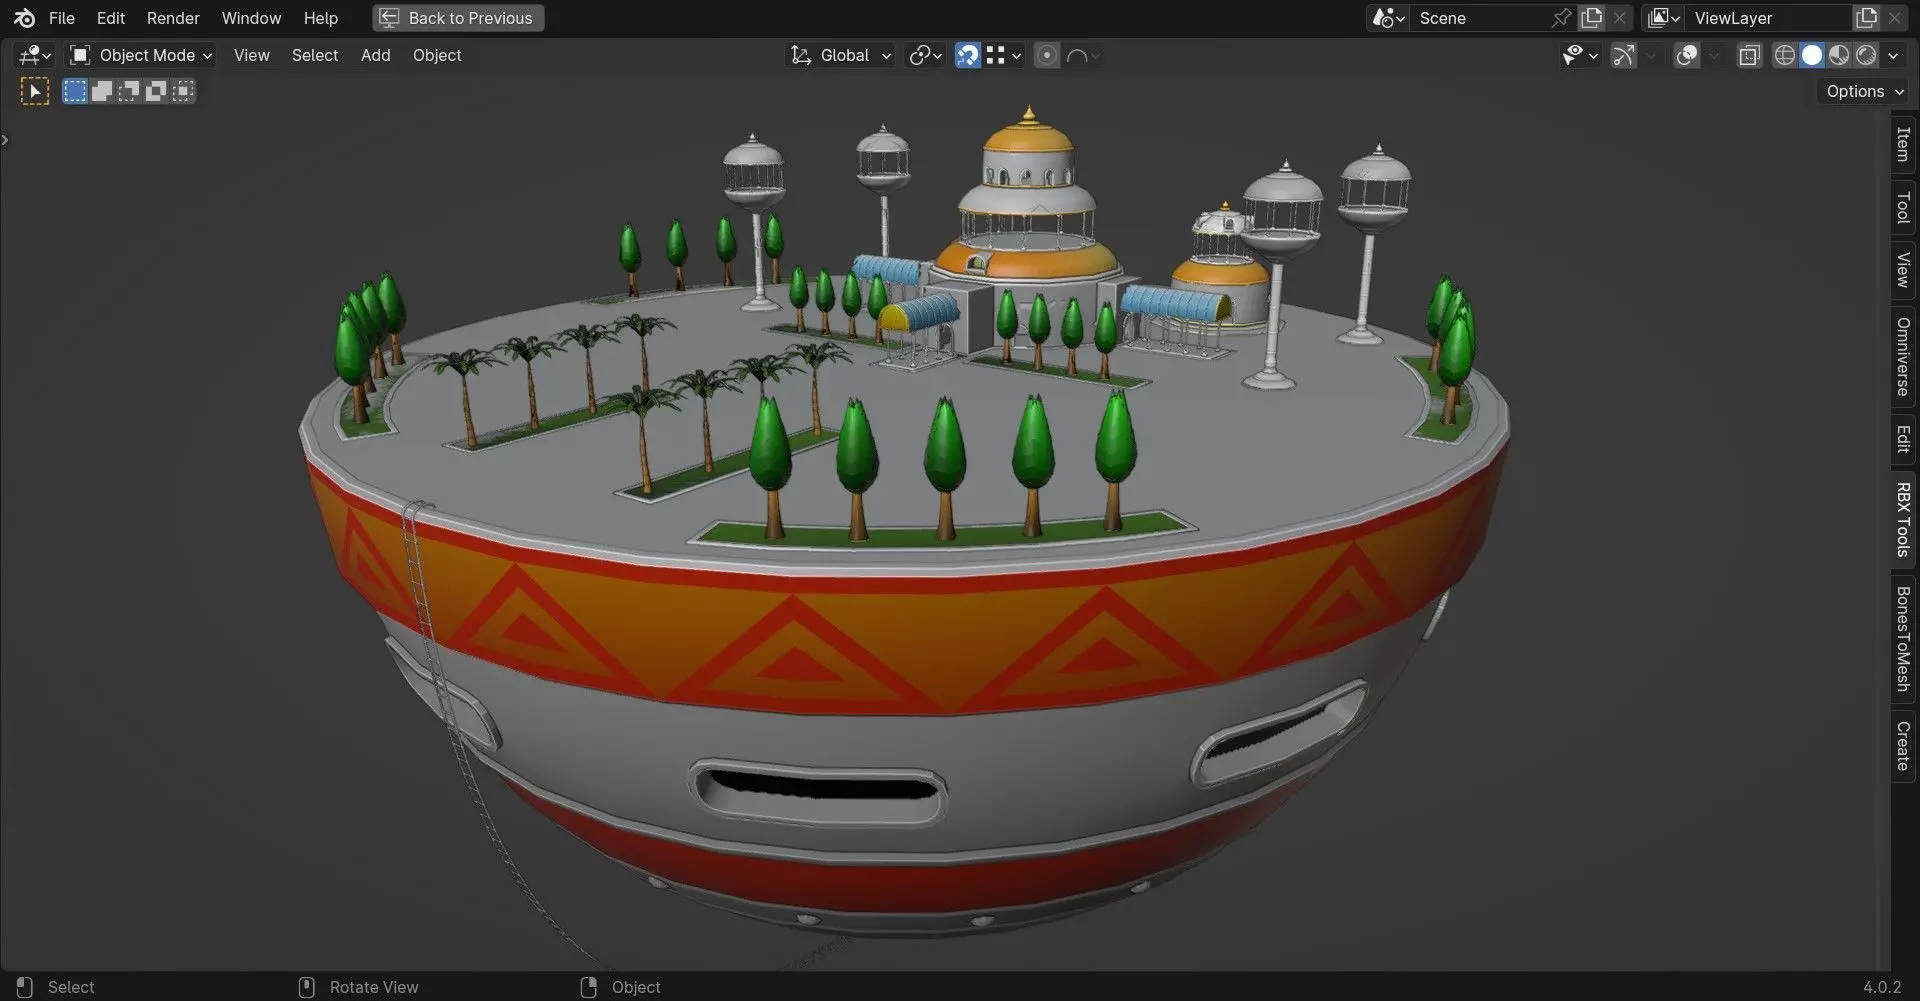Pin the scene to the workspace
Viewport: 1920px width, 1001px height.
[1561, 18]
